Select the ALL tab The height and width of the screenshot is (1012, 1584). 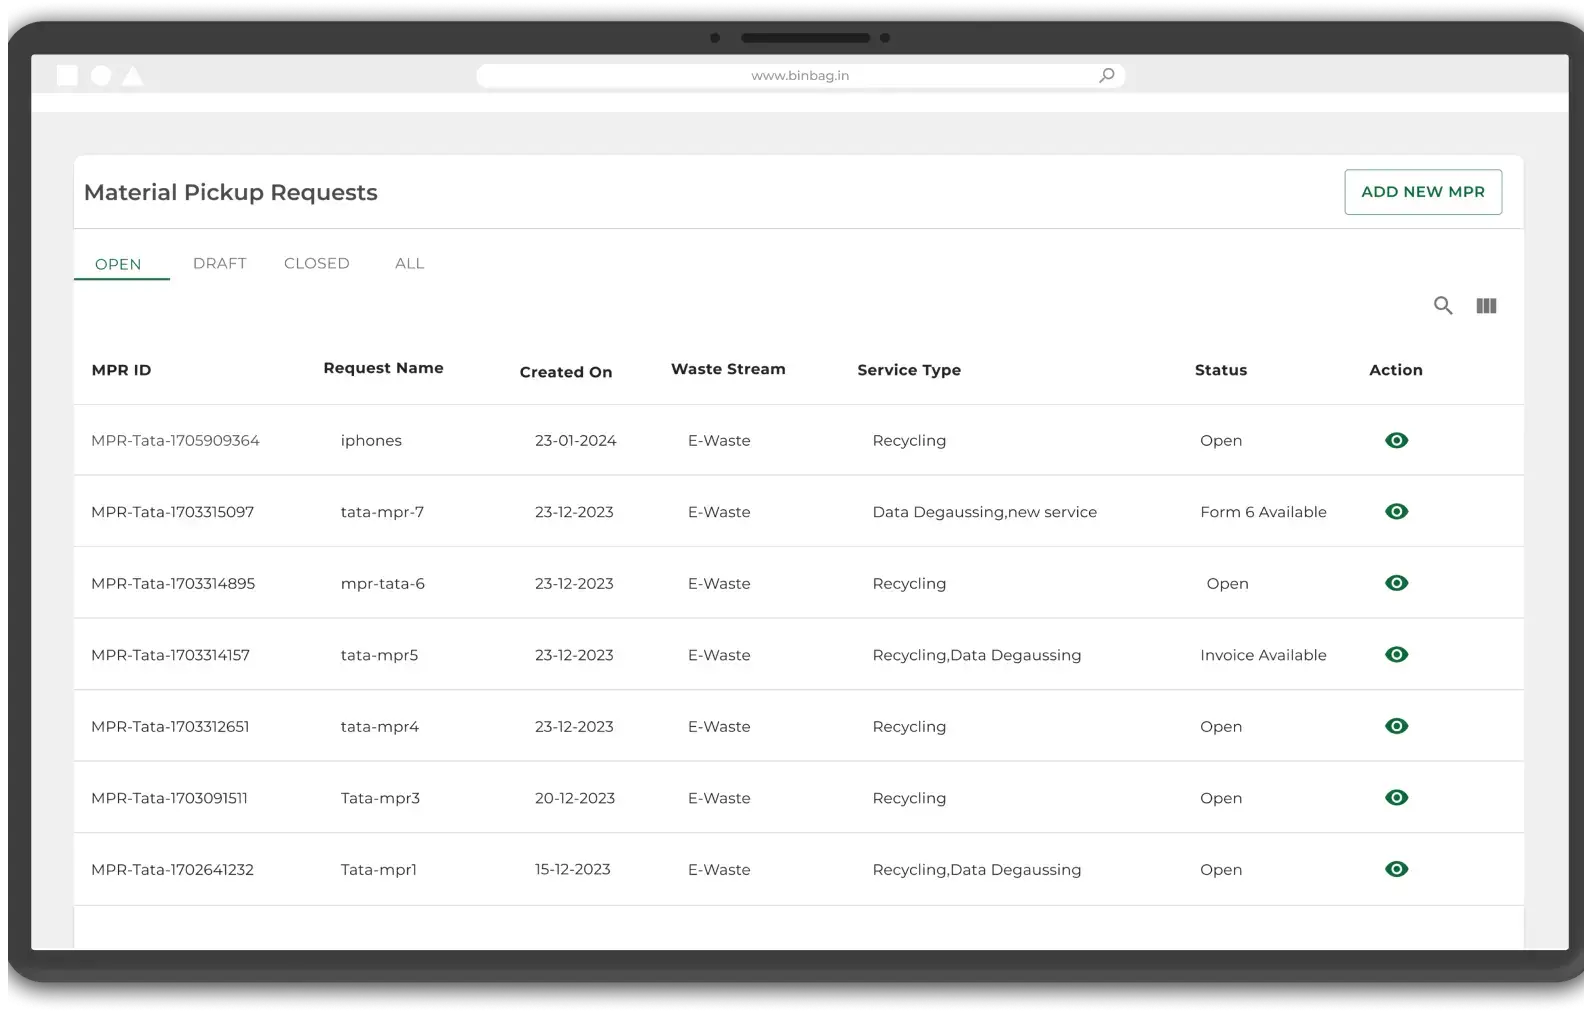tap(409, 263)
